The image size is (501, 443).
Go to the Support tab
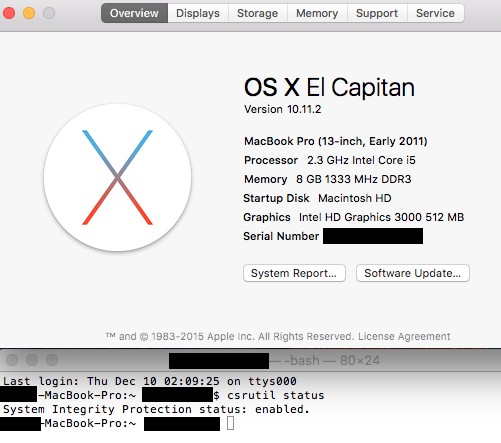pyautogui.click(x=377, y=13)
